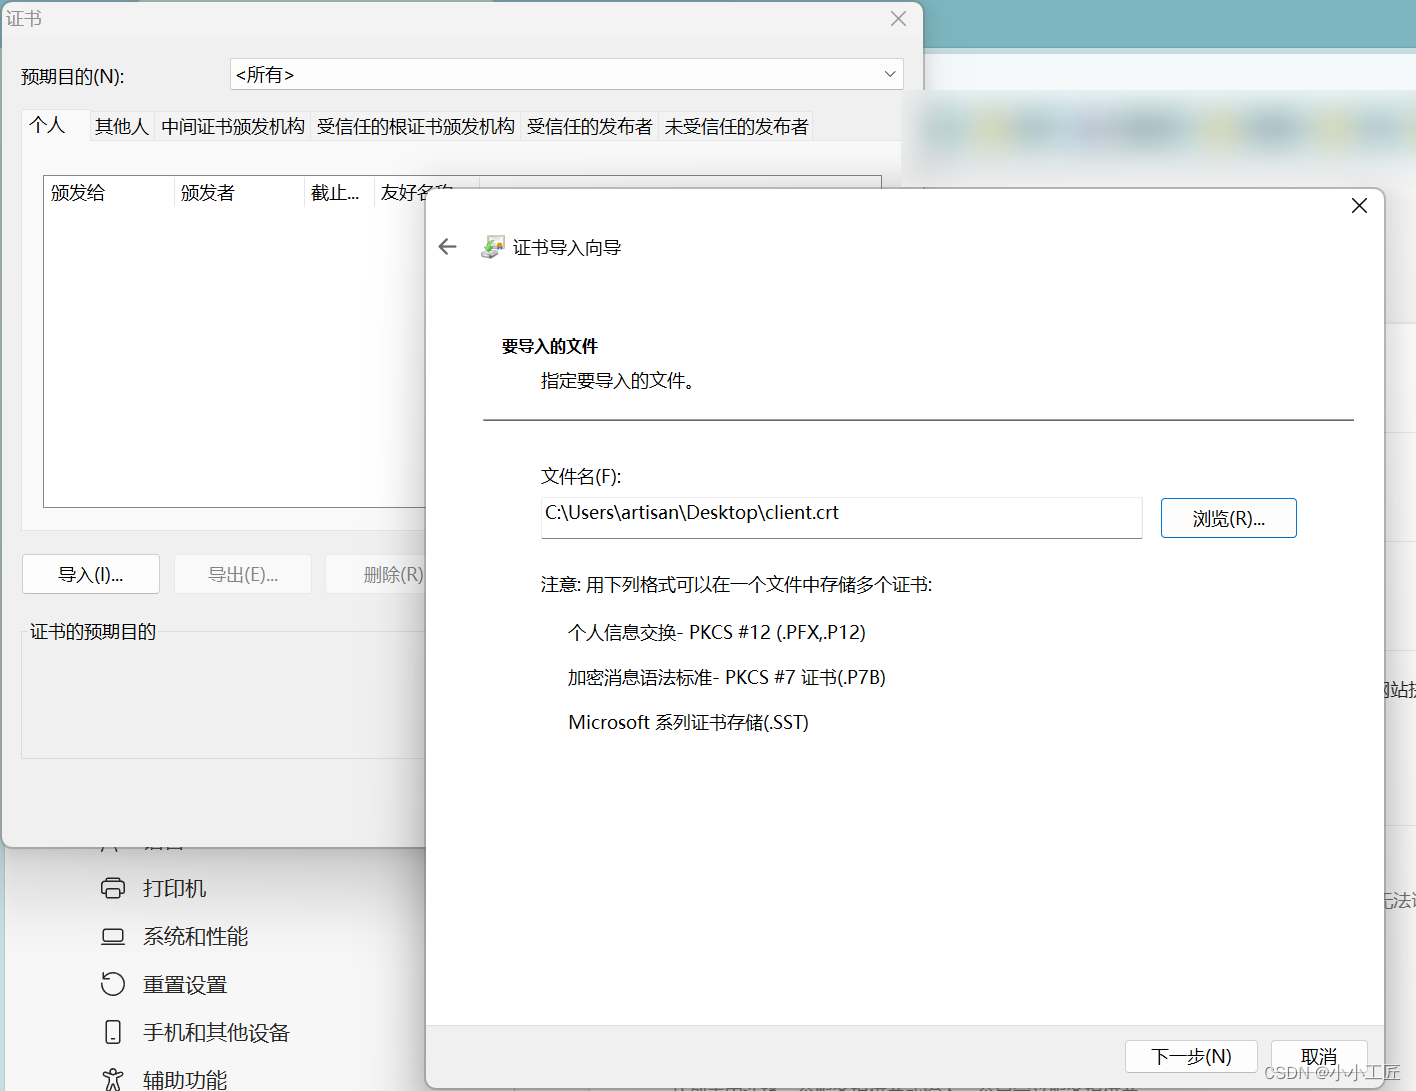This screenshot has width=1416, height=1091.
Task: Open the 预期目的 dropdown showing <所有>
Action: click(566, 74)
